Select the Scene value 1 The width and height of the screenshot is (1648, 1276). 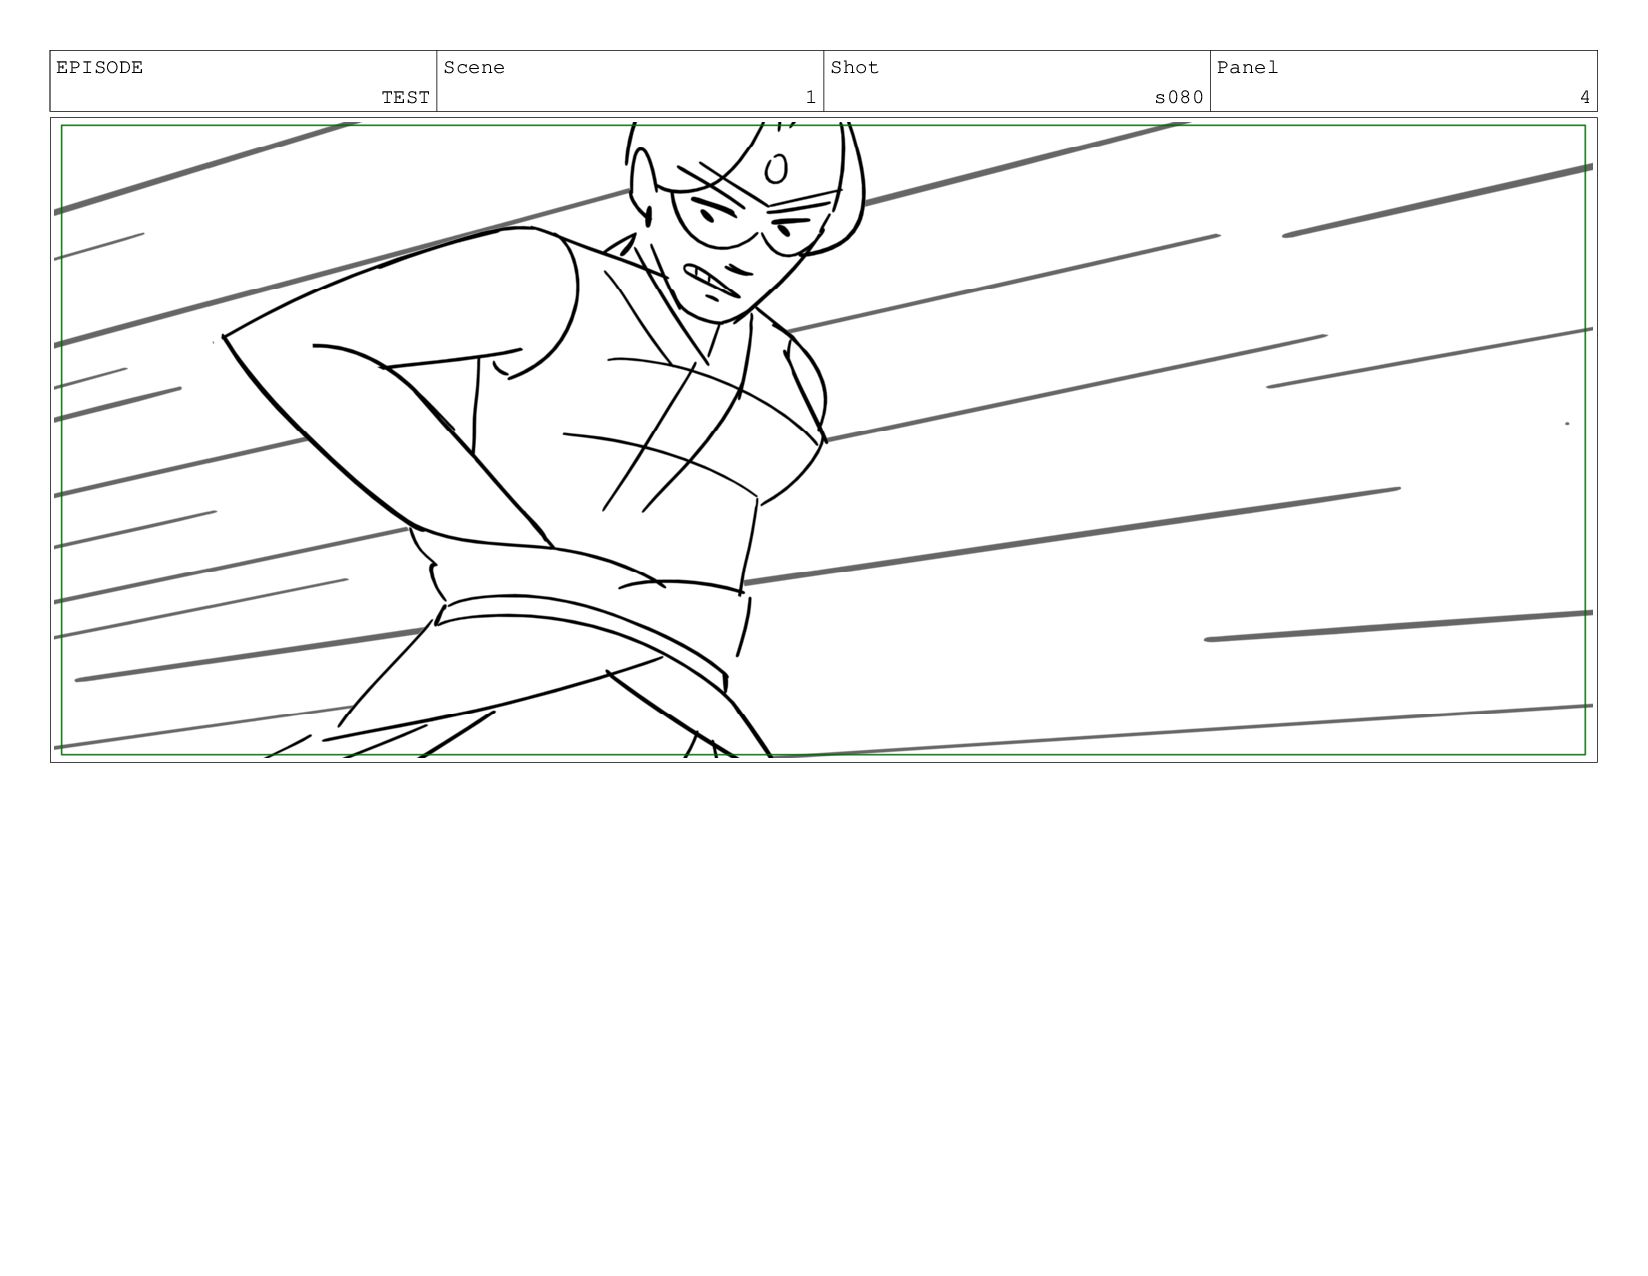pos(811,97)
